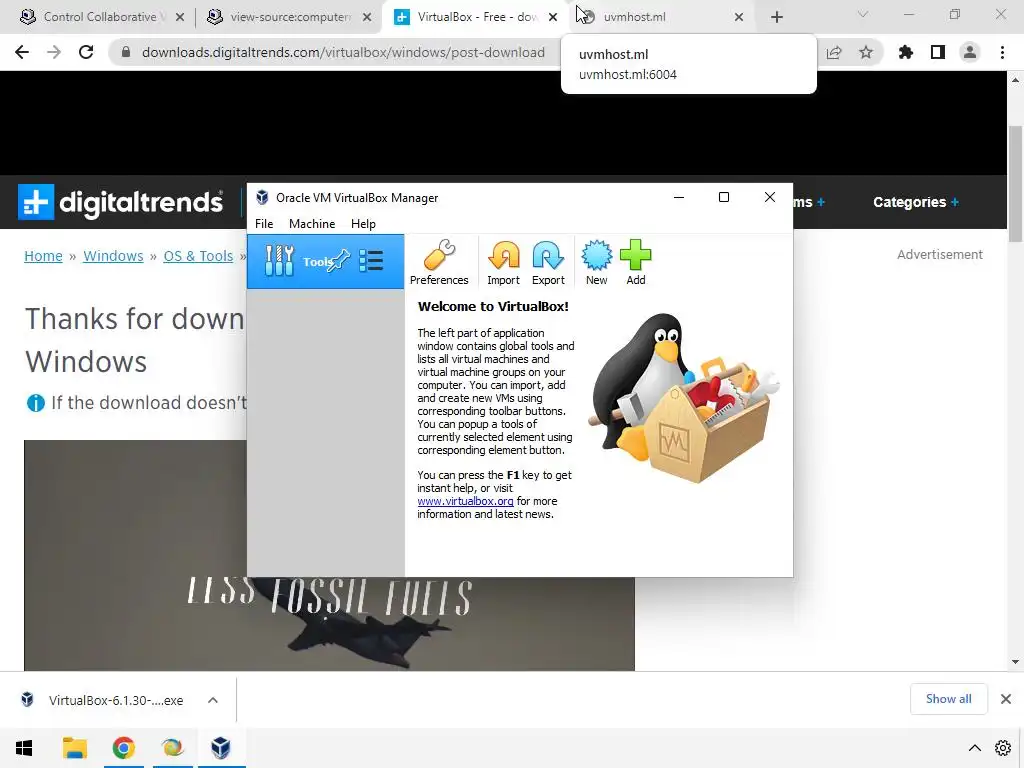This screenshot has height=768, width=1024.
Task: Close the VirtualBox - Free download tab
Action: (553, 17)
